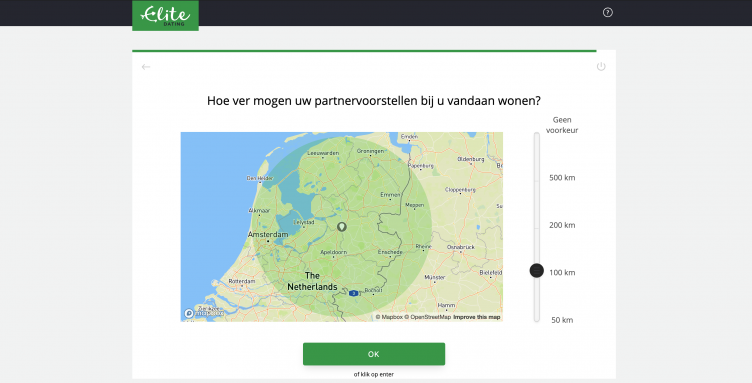The image size is (752, 383).
Task: Click the question heading about partnervoorstellen
Action: (x=374, y=101)
